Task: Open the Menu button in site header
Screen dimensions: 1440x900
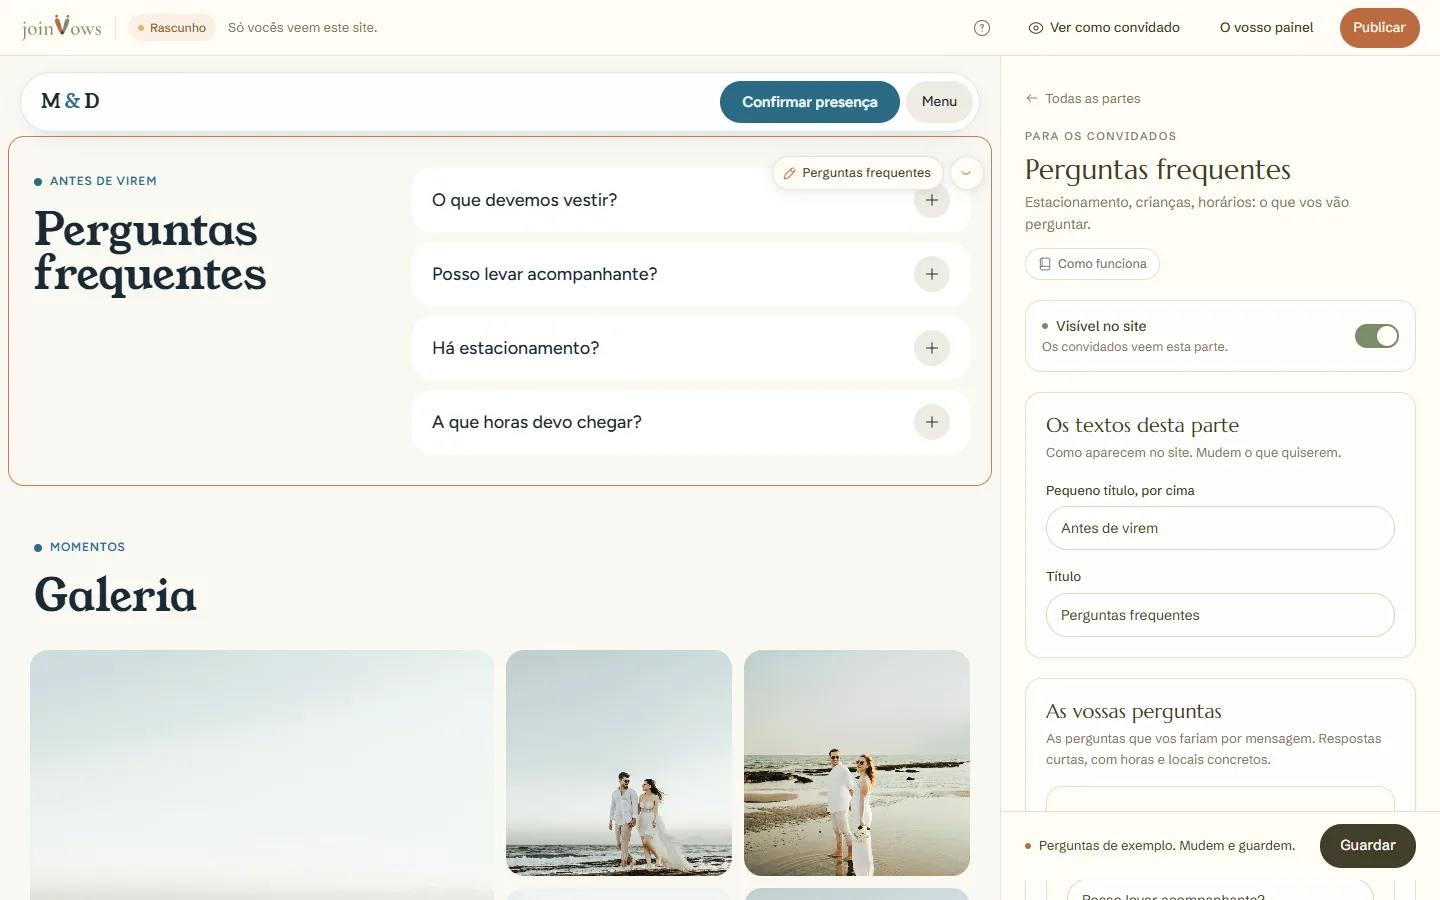Action: tap(939, 102)
